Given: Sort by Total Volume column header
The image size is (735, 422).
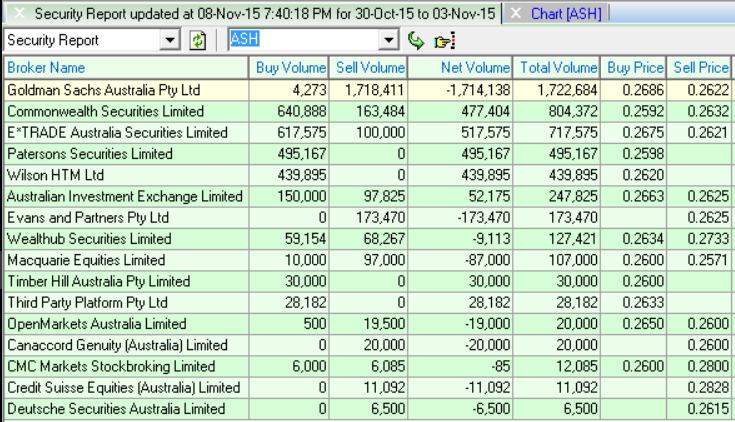Looking at the screenshot, I should tap(556, 68).
